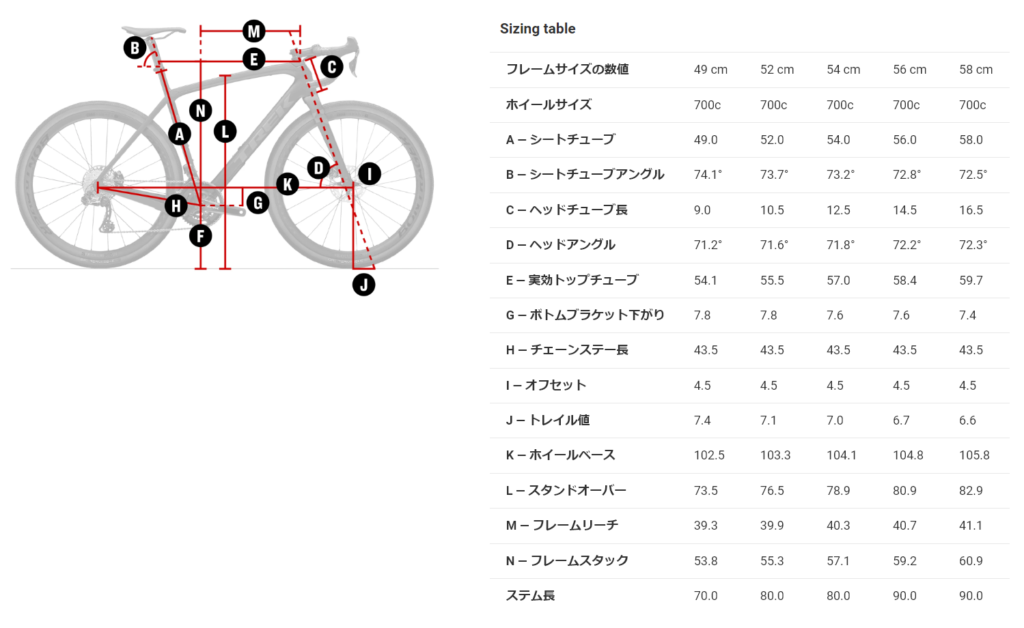Click the フレームサイズの数値 row label
The width and height of the screenshot is (1024, 628).
pos(567,70)
